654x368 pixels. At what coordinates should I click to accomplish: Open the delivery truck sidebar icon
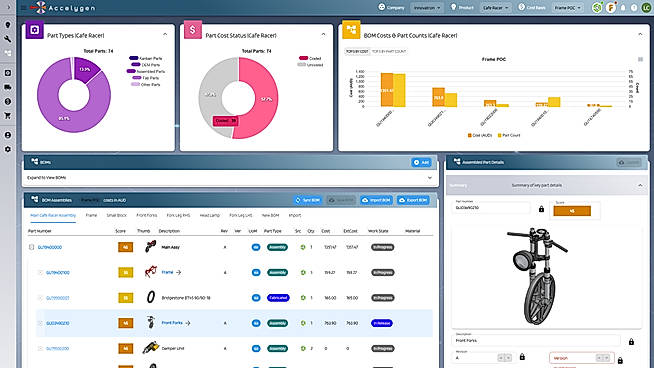pyautogui.click(x=8, y=87)
